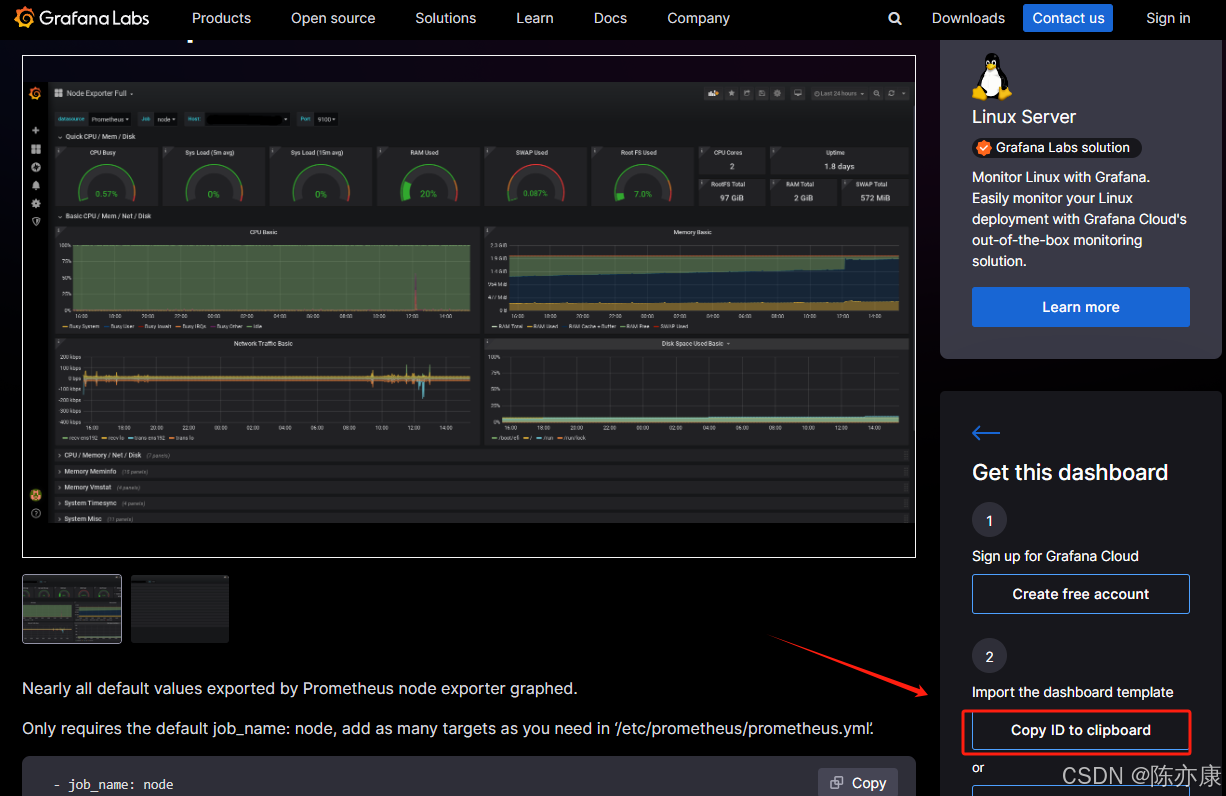1226x796 pixels.
Task: Go back using the blue left arrow
Action: click(986, 432)
